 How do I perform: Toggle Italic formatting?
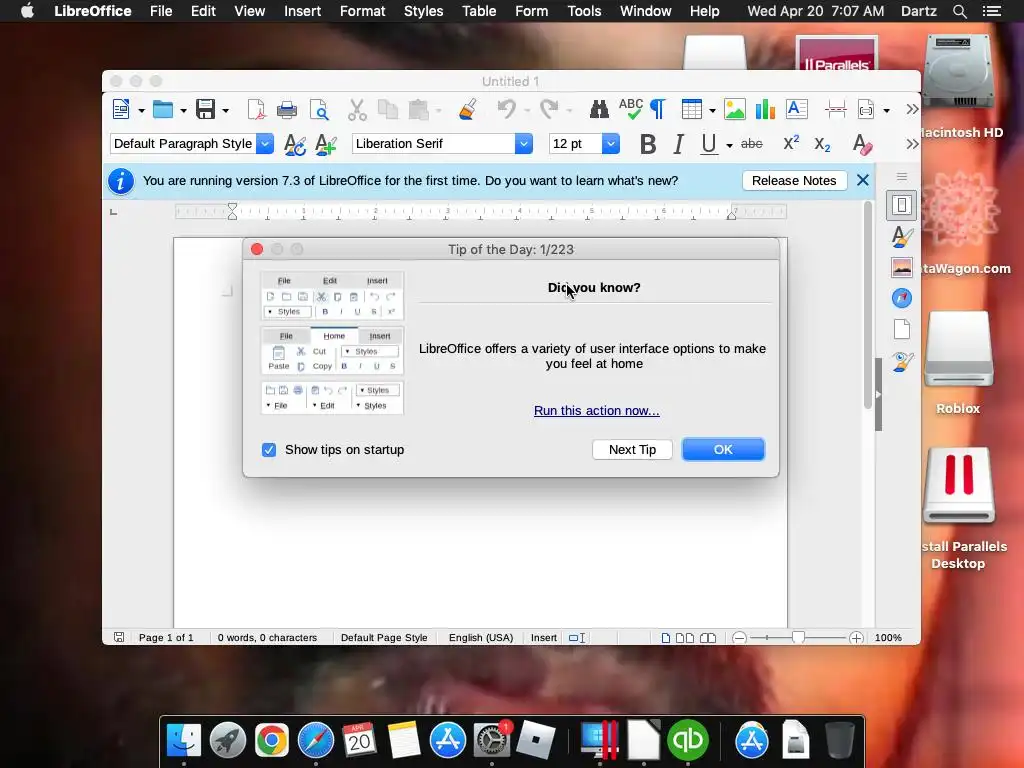coord(679,144)
